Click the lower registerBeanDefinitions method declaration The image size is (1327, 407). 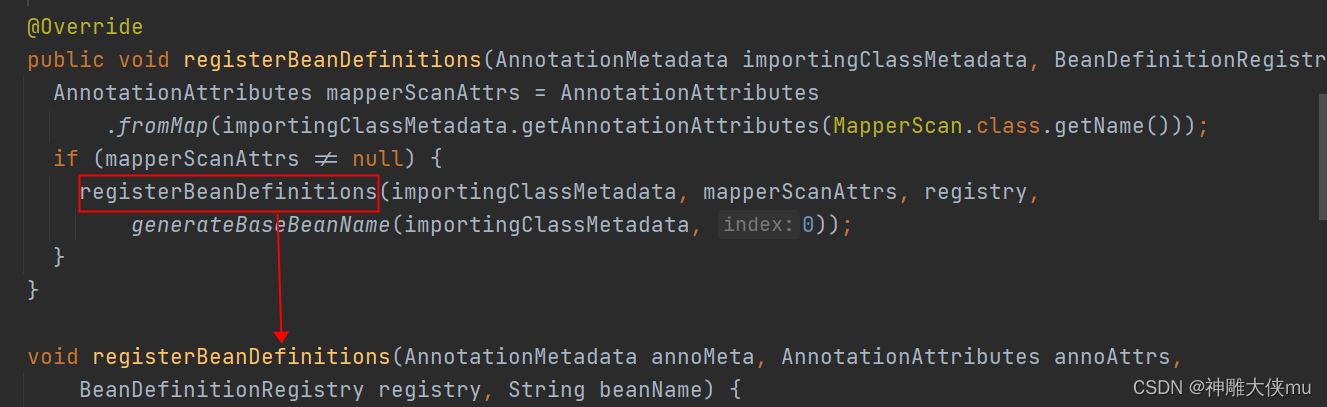[241, 357]
